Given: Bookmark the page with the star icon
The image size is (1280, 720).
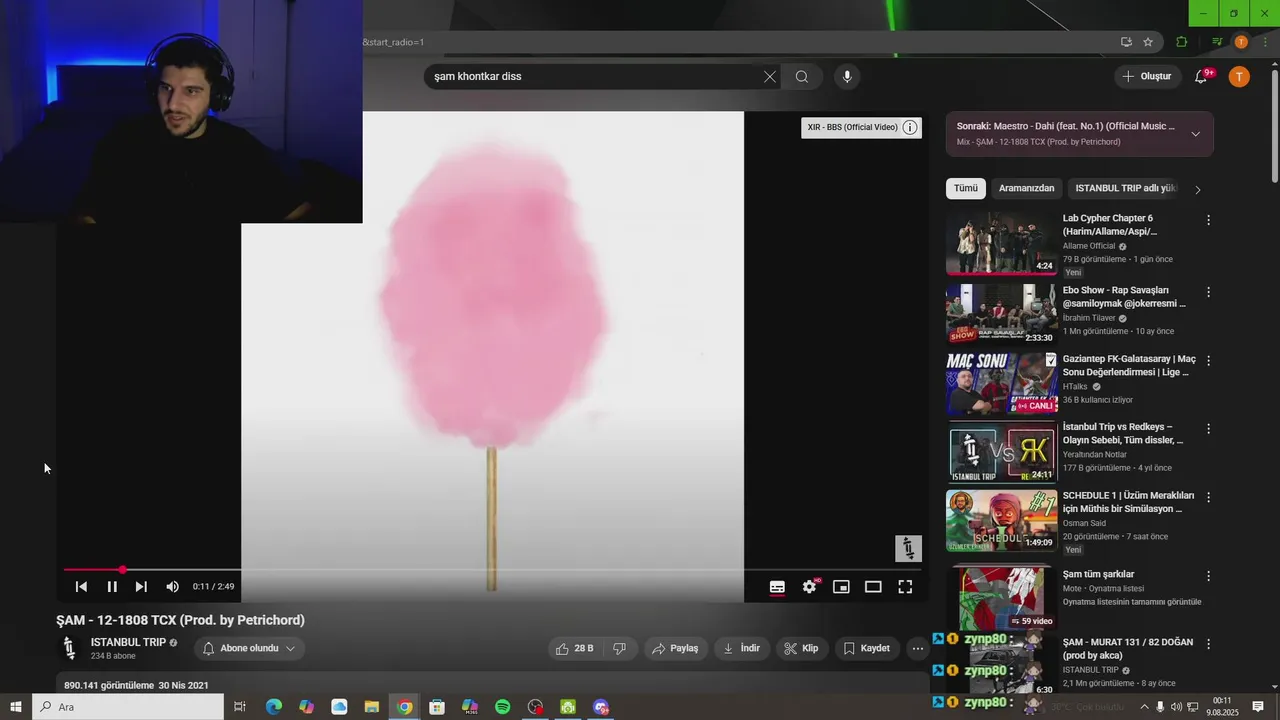Looking at the screenshot, I should (x=1148, y=42).
